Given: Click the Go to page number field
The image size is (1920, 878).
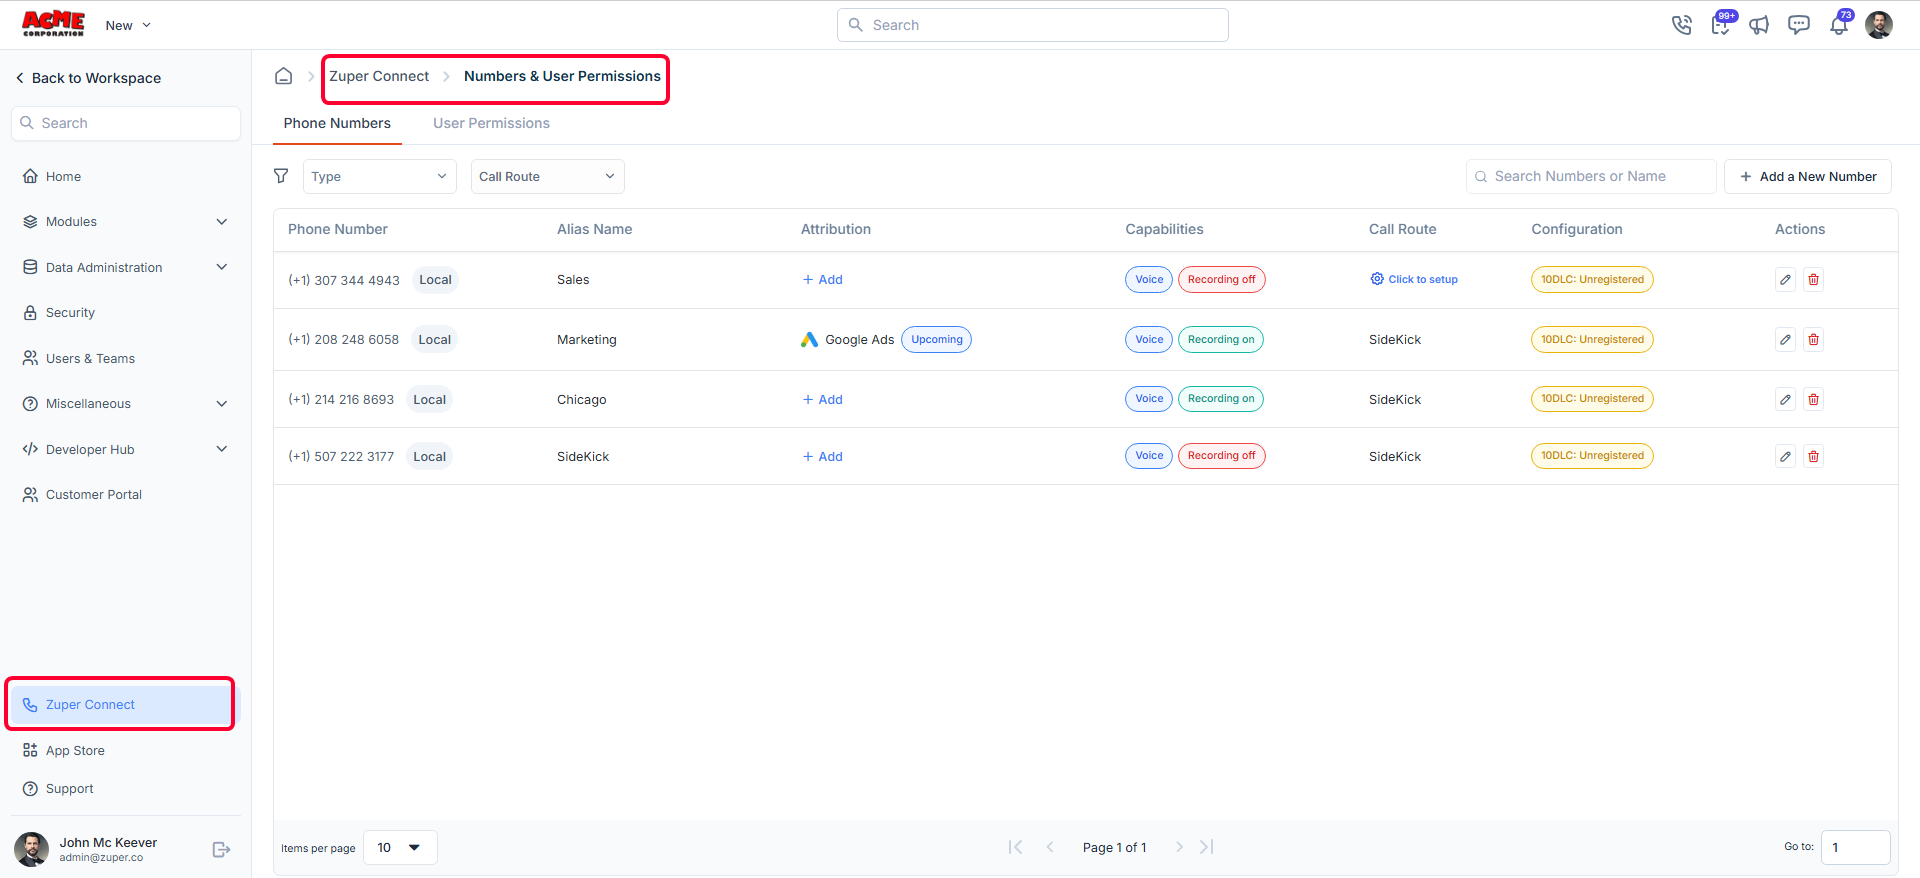Looking at the screenshot, I should click(1855, 848).
